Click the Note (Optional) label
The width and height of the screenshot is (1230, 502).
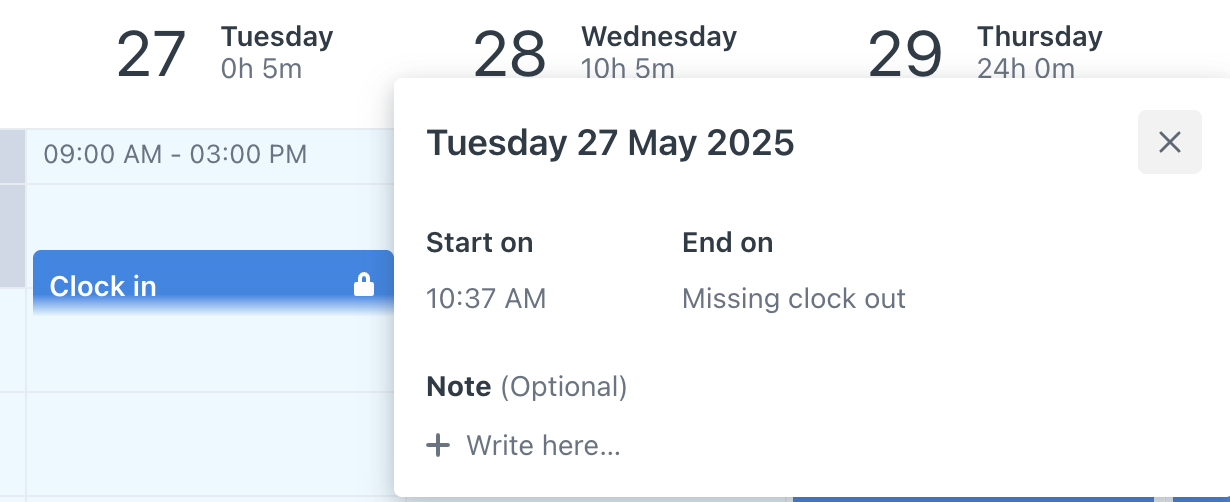pyautogui.click(x=527, y=386)
